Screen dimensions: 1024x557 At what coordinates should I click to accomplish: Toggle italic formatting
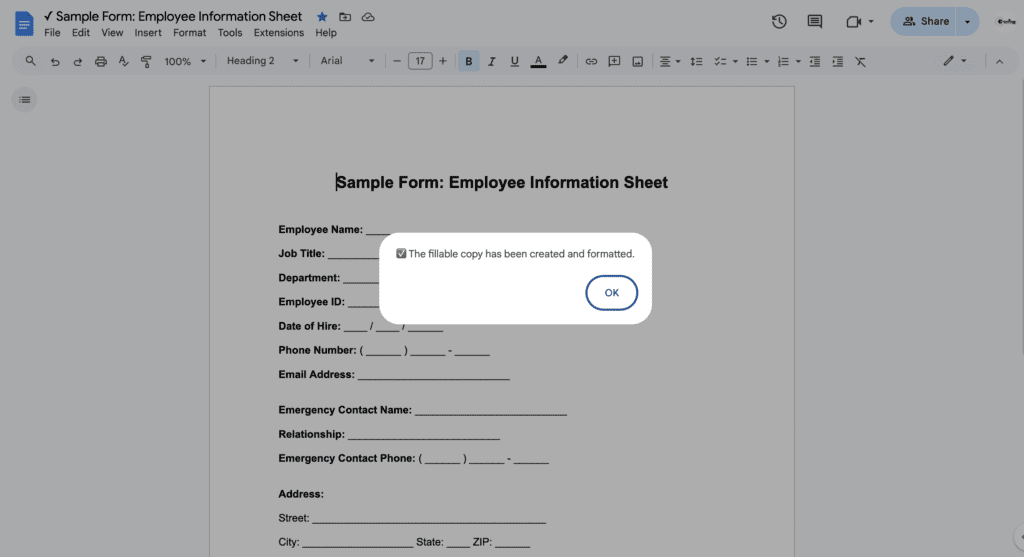coord(492,61)
